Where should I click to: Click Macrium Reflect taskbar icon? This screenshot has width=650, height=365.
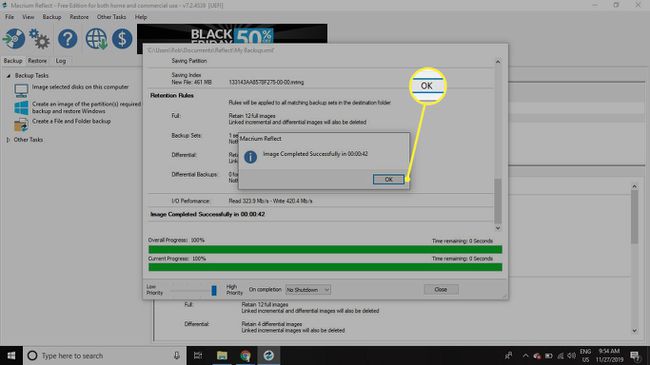click(x=269, y=355)
